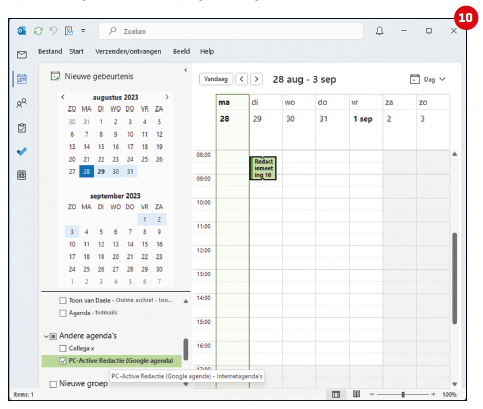Screen dimensions: 483x409
Task: Go to previous week arrow
Action: tap(242, 79)
